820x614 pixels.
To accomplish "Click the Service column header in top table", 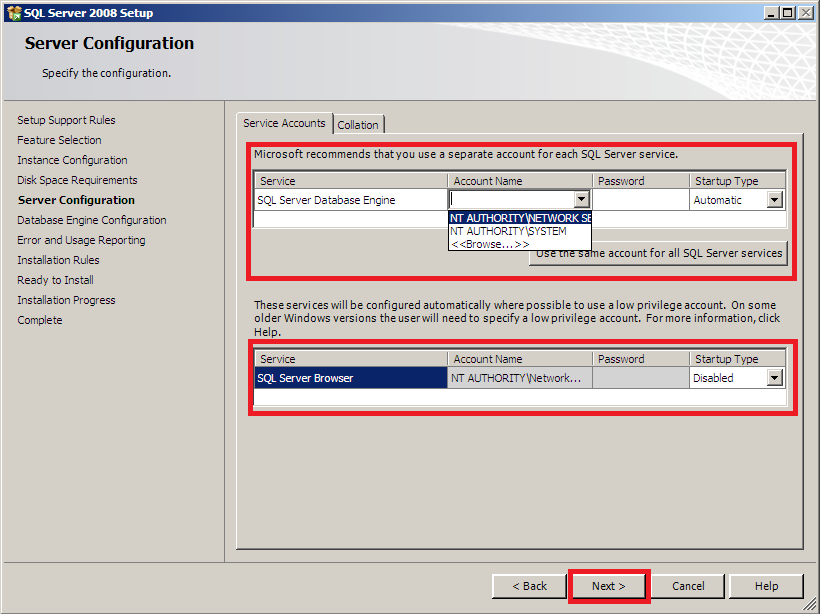I will (x=351, y=181).
